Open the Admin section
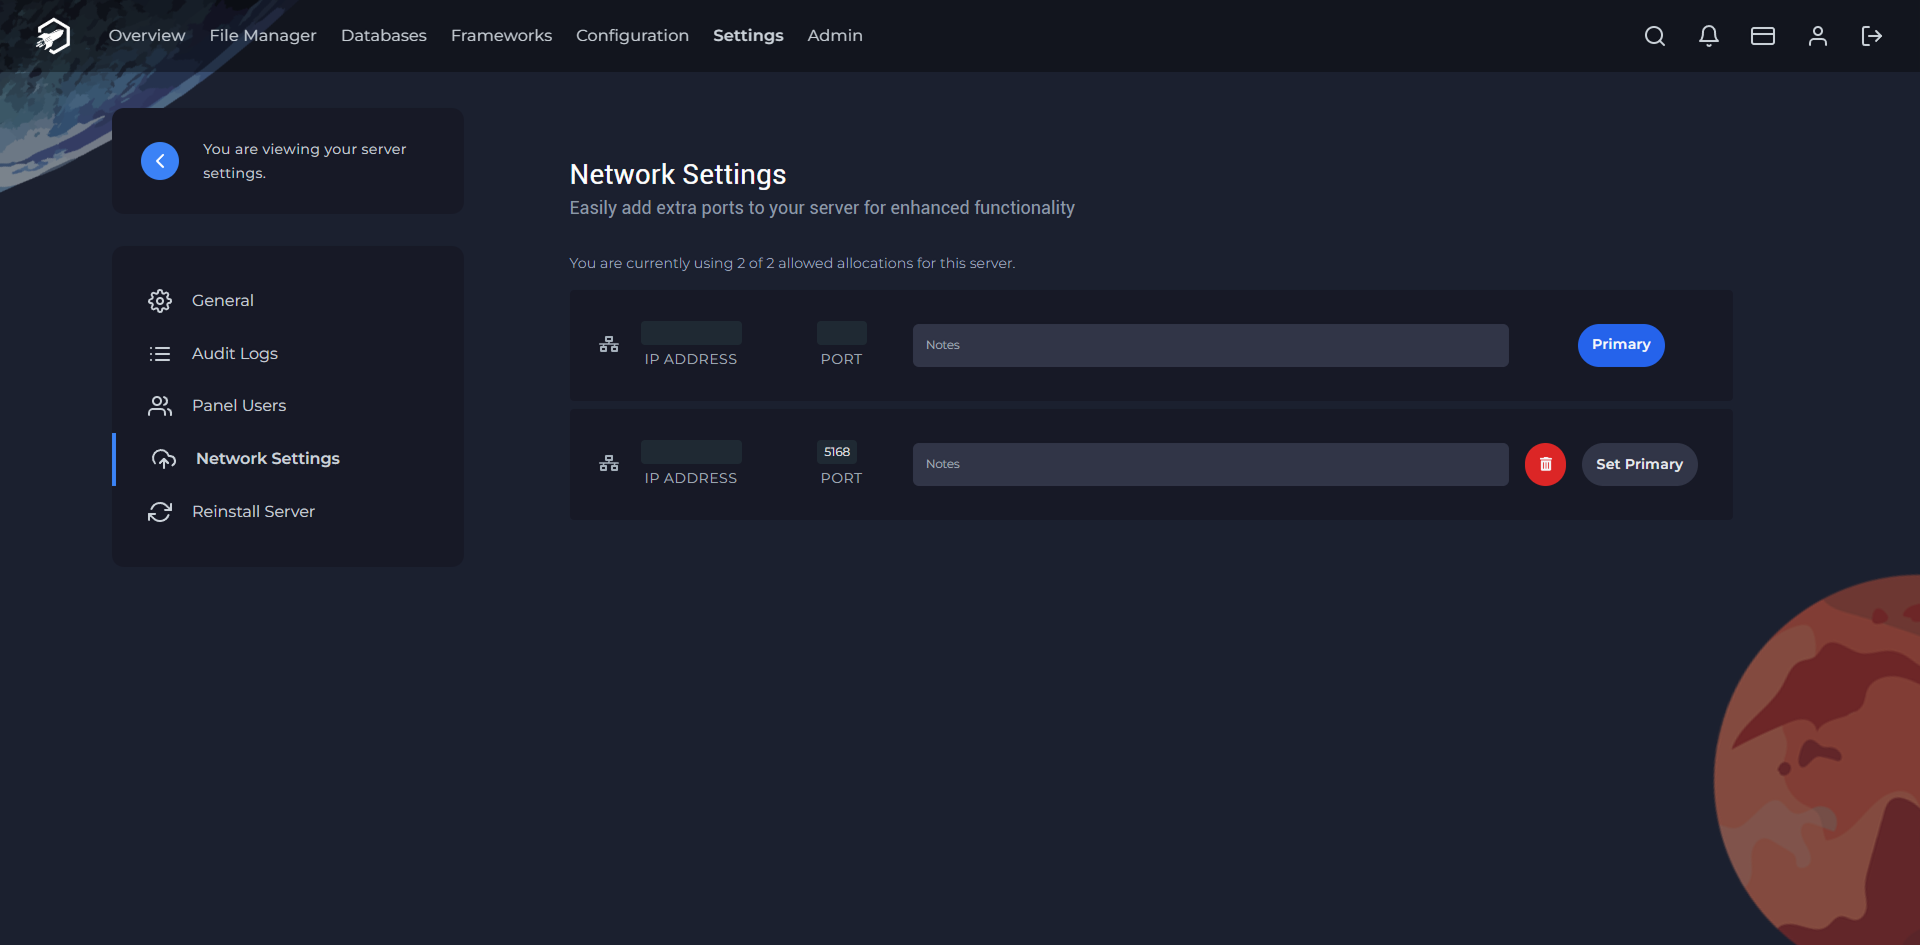Image resolution: width=1920 pixels, height=945 pixels. (x=835, y=36)
